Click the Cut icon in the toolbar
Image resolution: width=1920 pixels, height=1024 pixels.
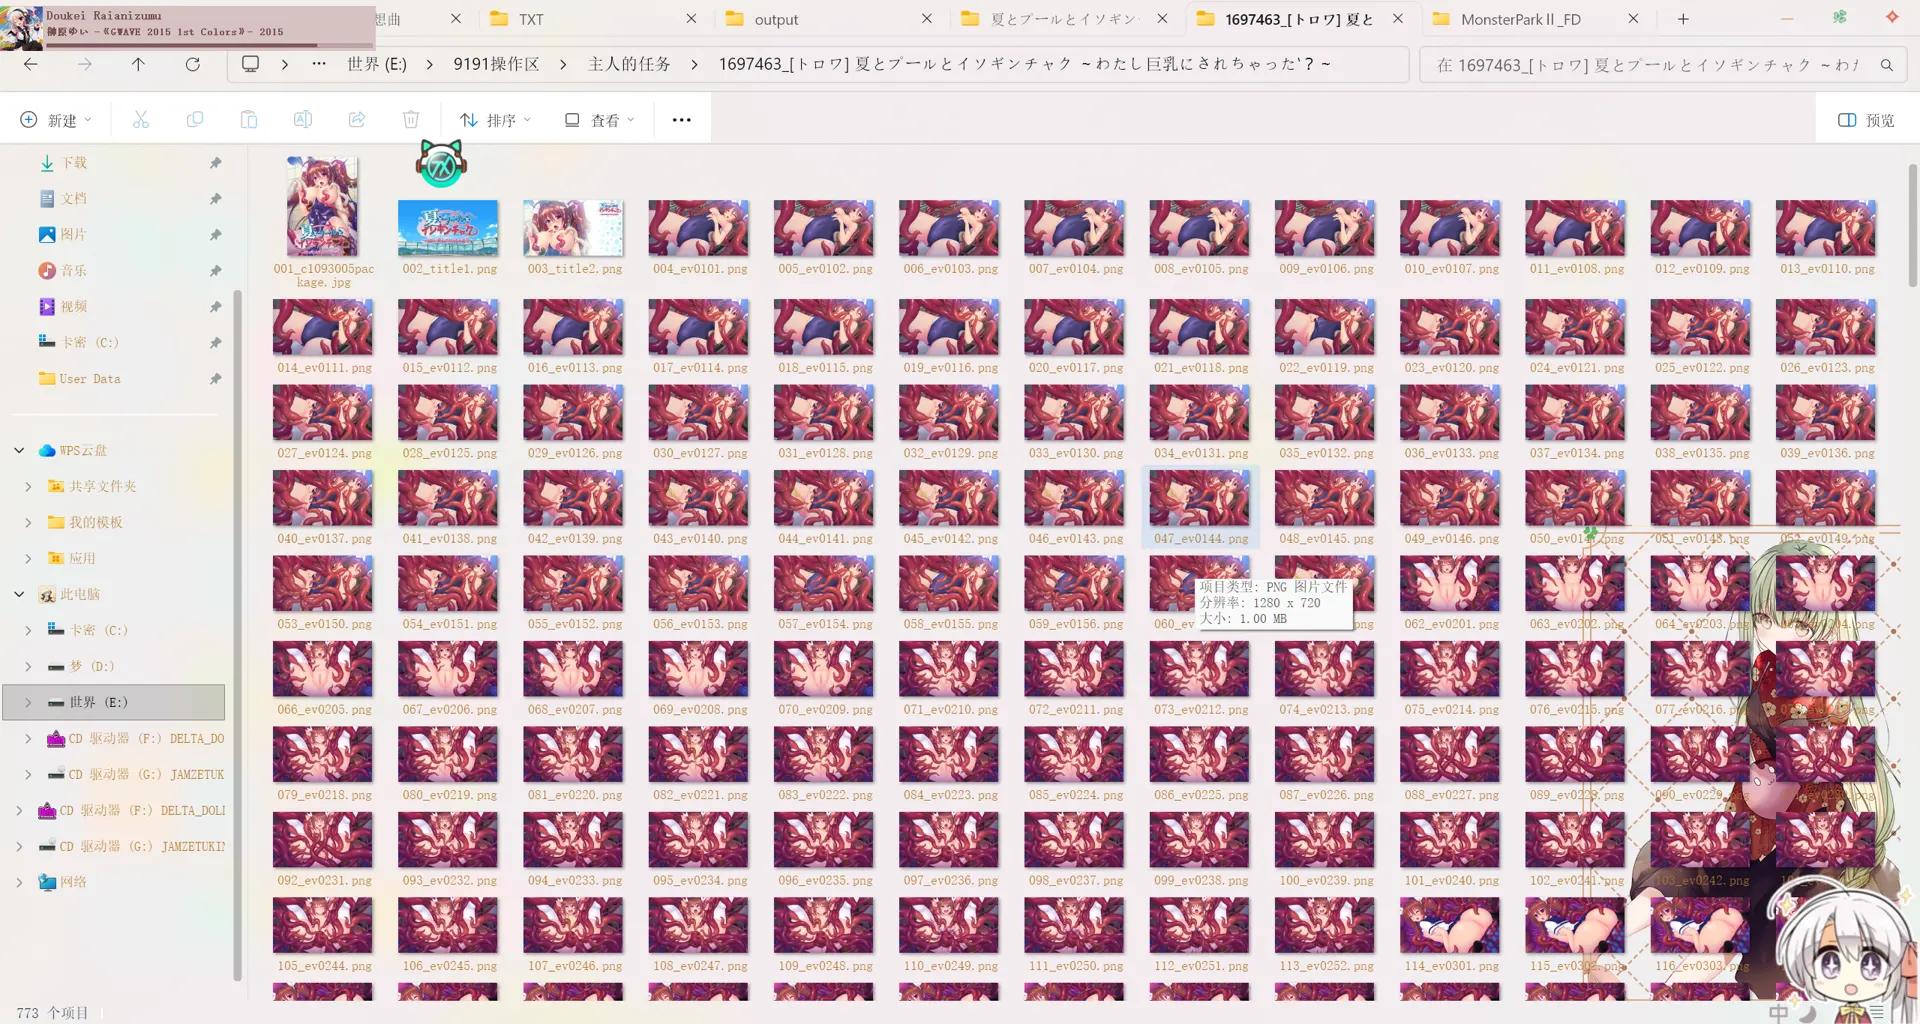click(141, 120)
